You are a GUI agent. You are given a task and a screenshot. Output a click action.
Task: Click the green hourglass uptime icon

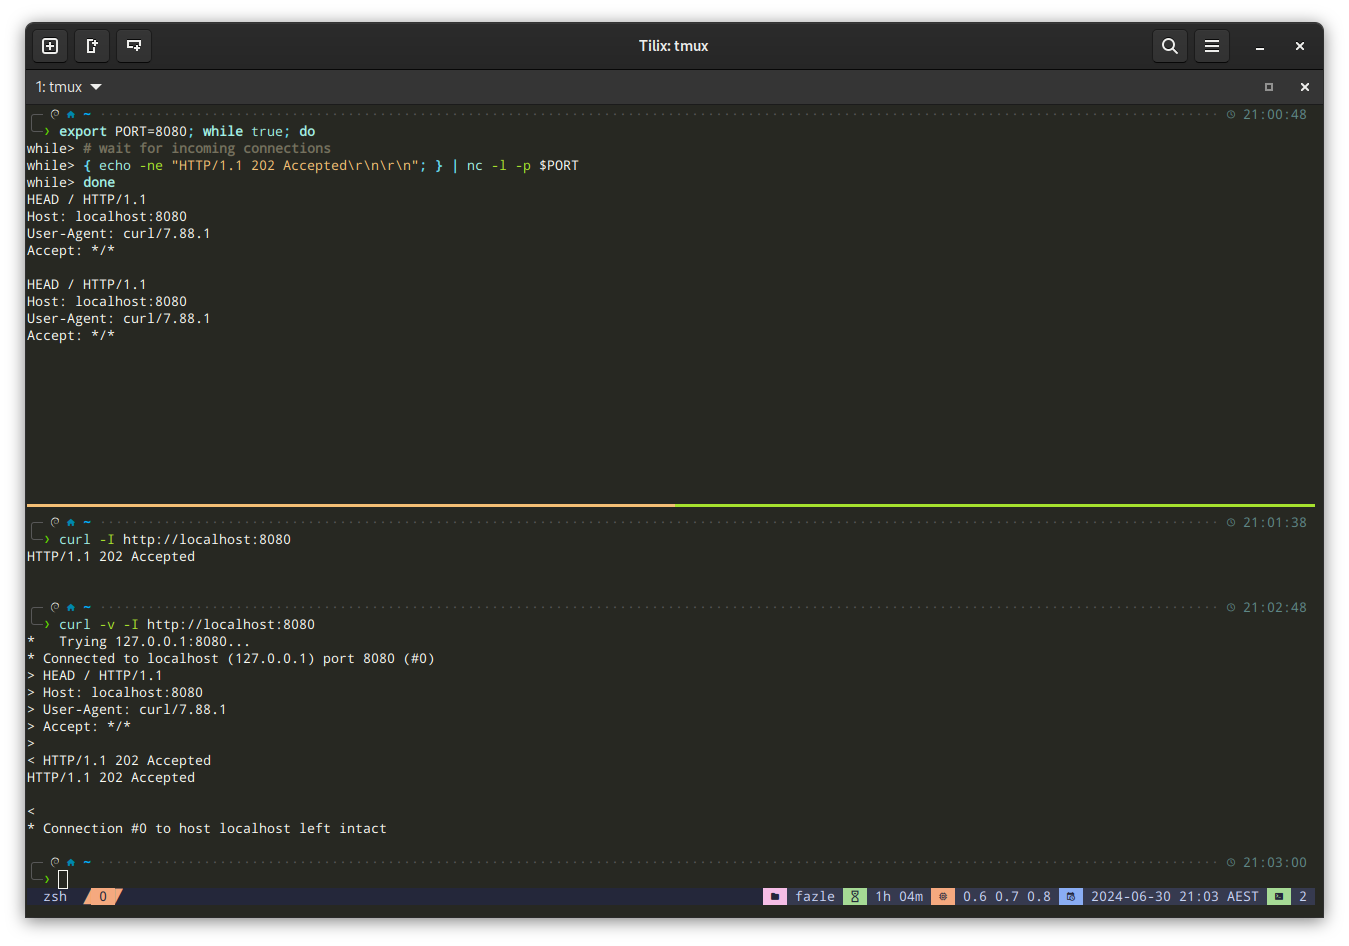pyautogui.click(x=855, y=896)
